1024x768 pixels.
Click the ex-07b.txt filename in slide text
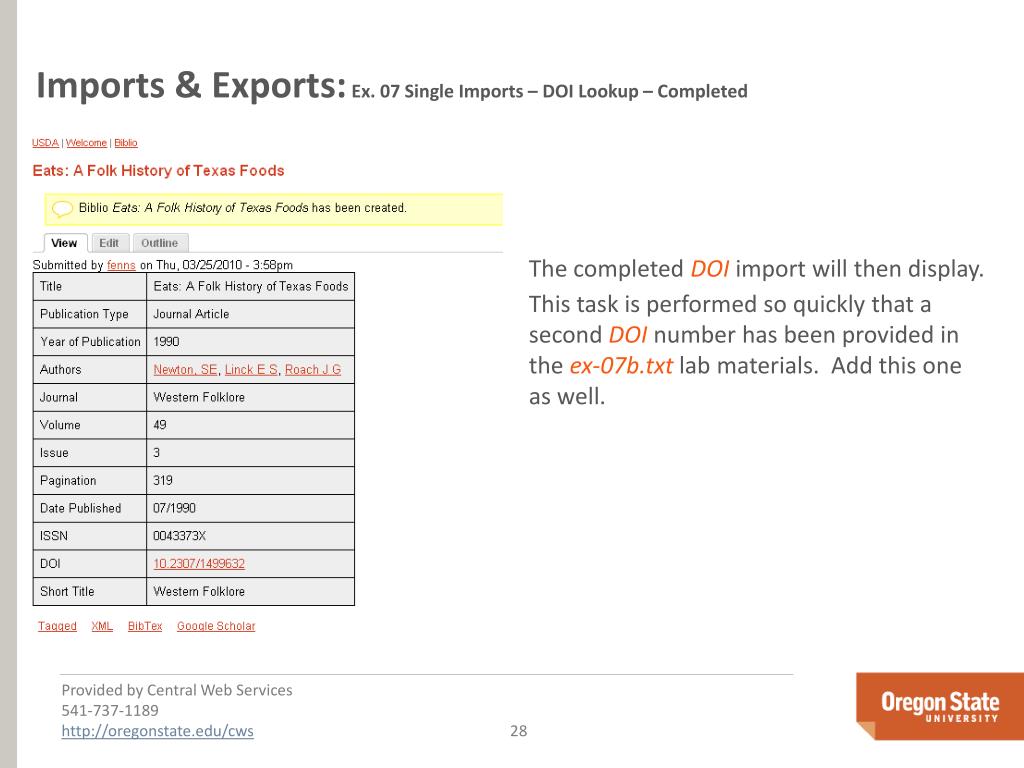click(x=621, y=366)
